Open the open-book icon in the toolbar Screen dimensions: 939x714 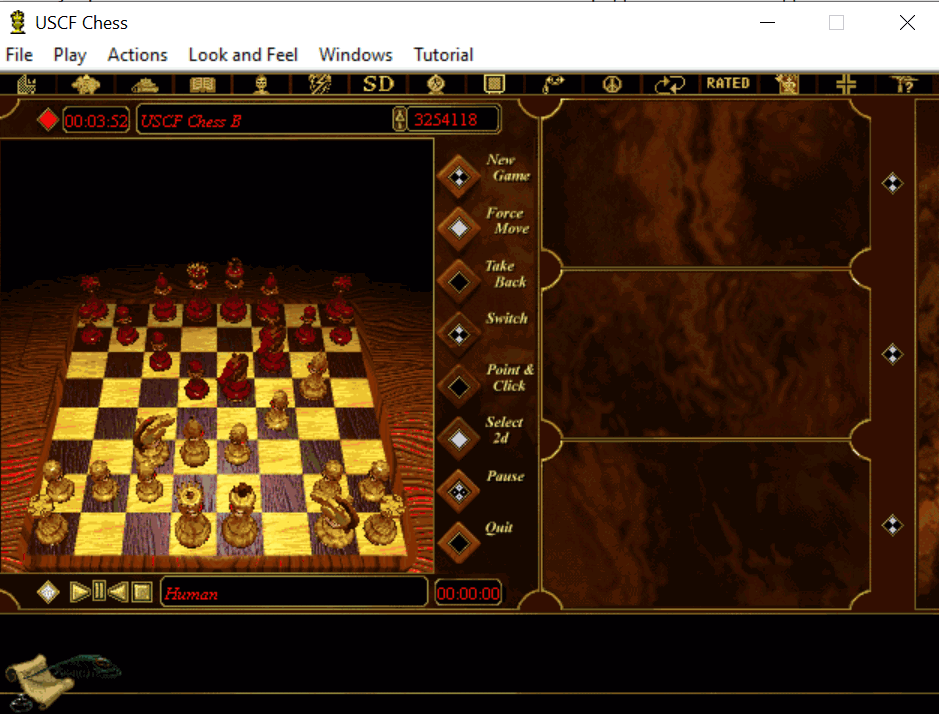click(x=202, y=84)
